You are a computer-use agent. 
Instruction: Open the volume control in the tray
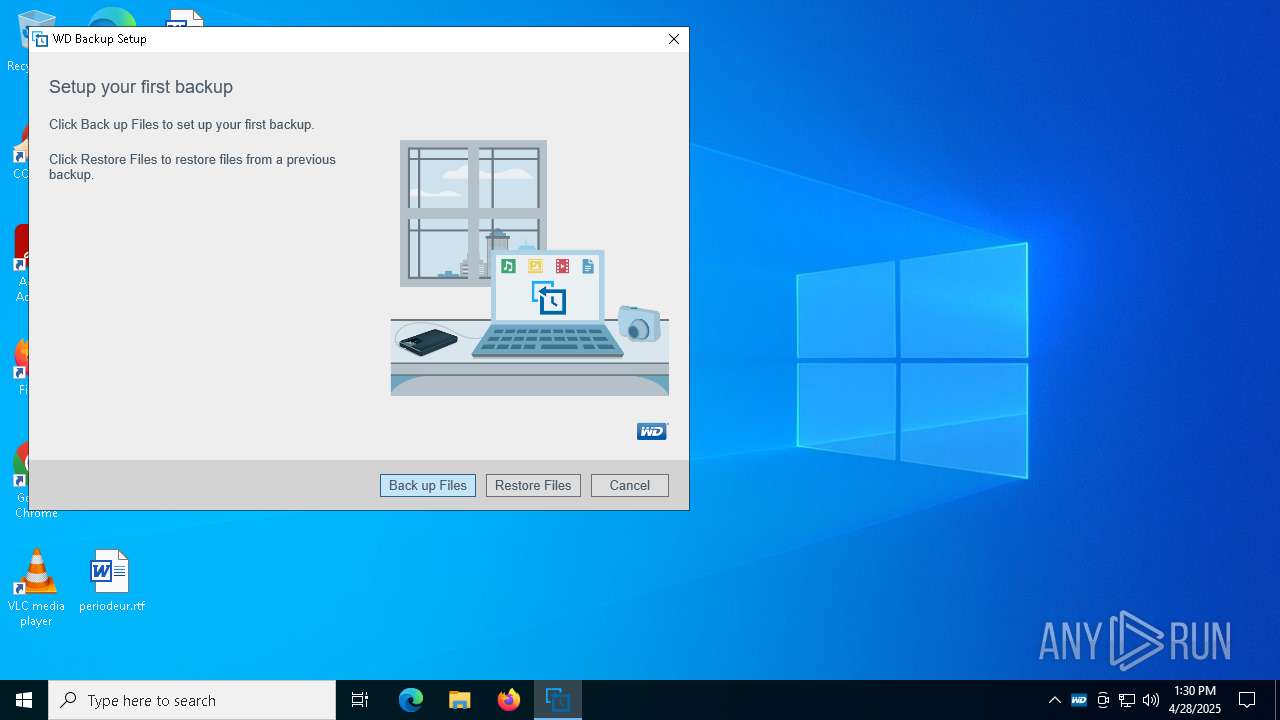[x=1151, y=700]
